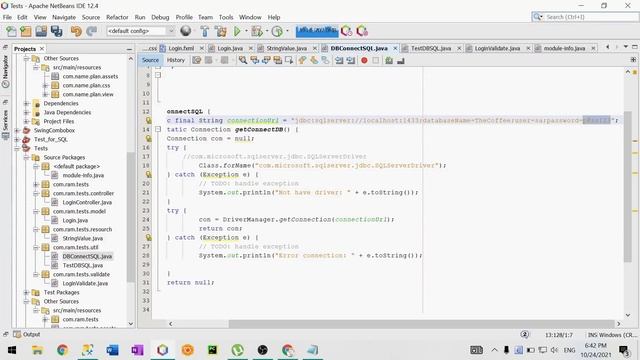Open the Navigate menu
Image resolution: width=640 pixels, height=360 pixels.
[x=64, y=17]
